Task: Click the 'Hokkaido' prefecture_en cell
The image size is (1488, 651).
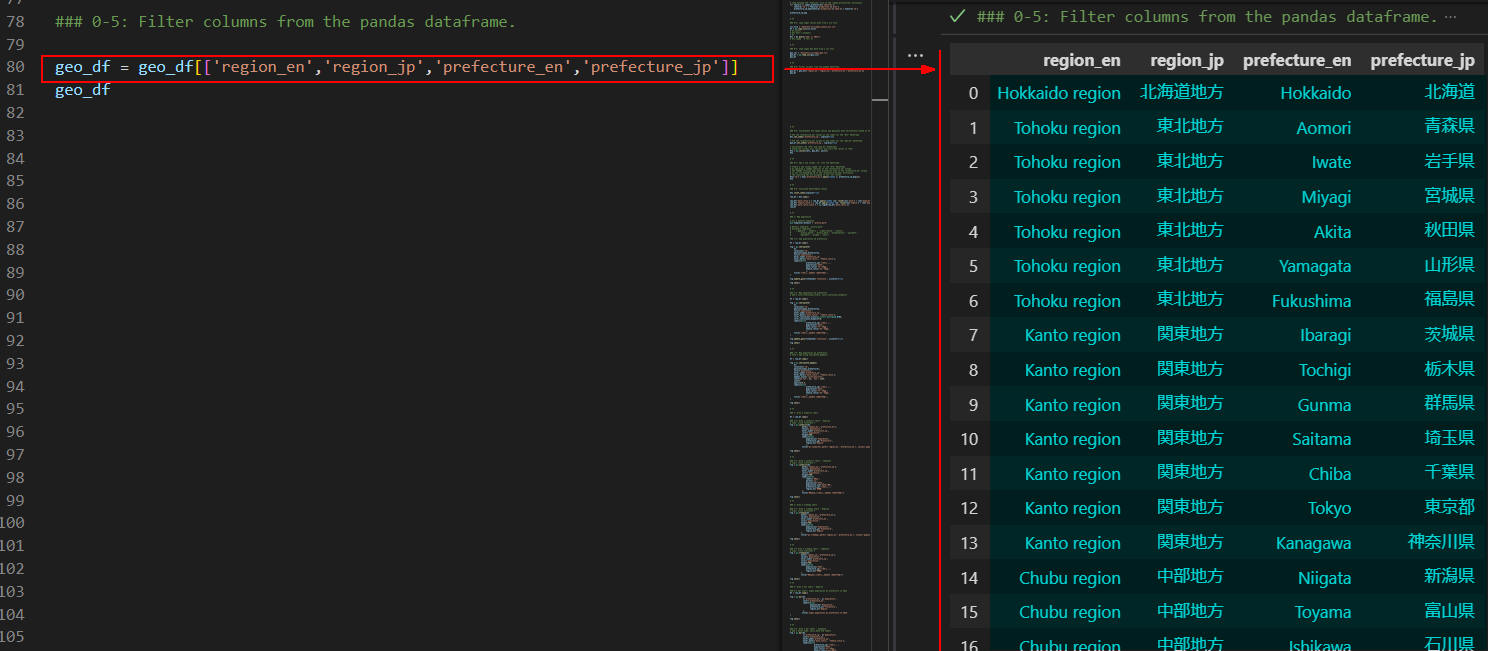Action: pos(1315,93)
